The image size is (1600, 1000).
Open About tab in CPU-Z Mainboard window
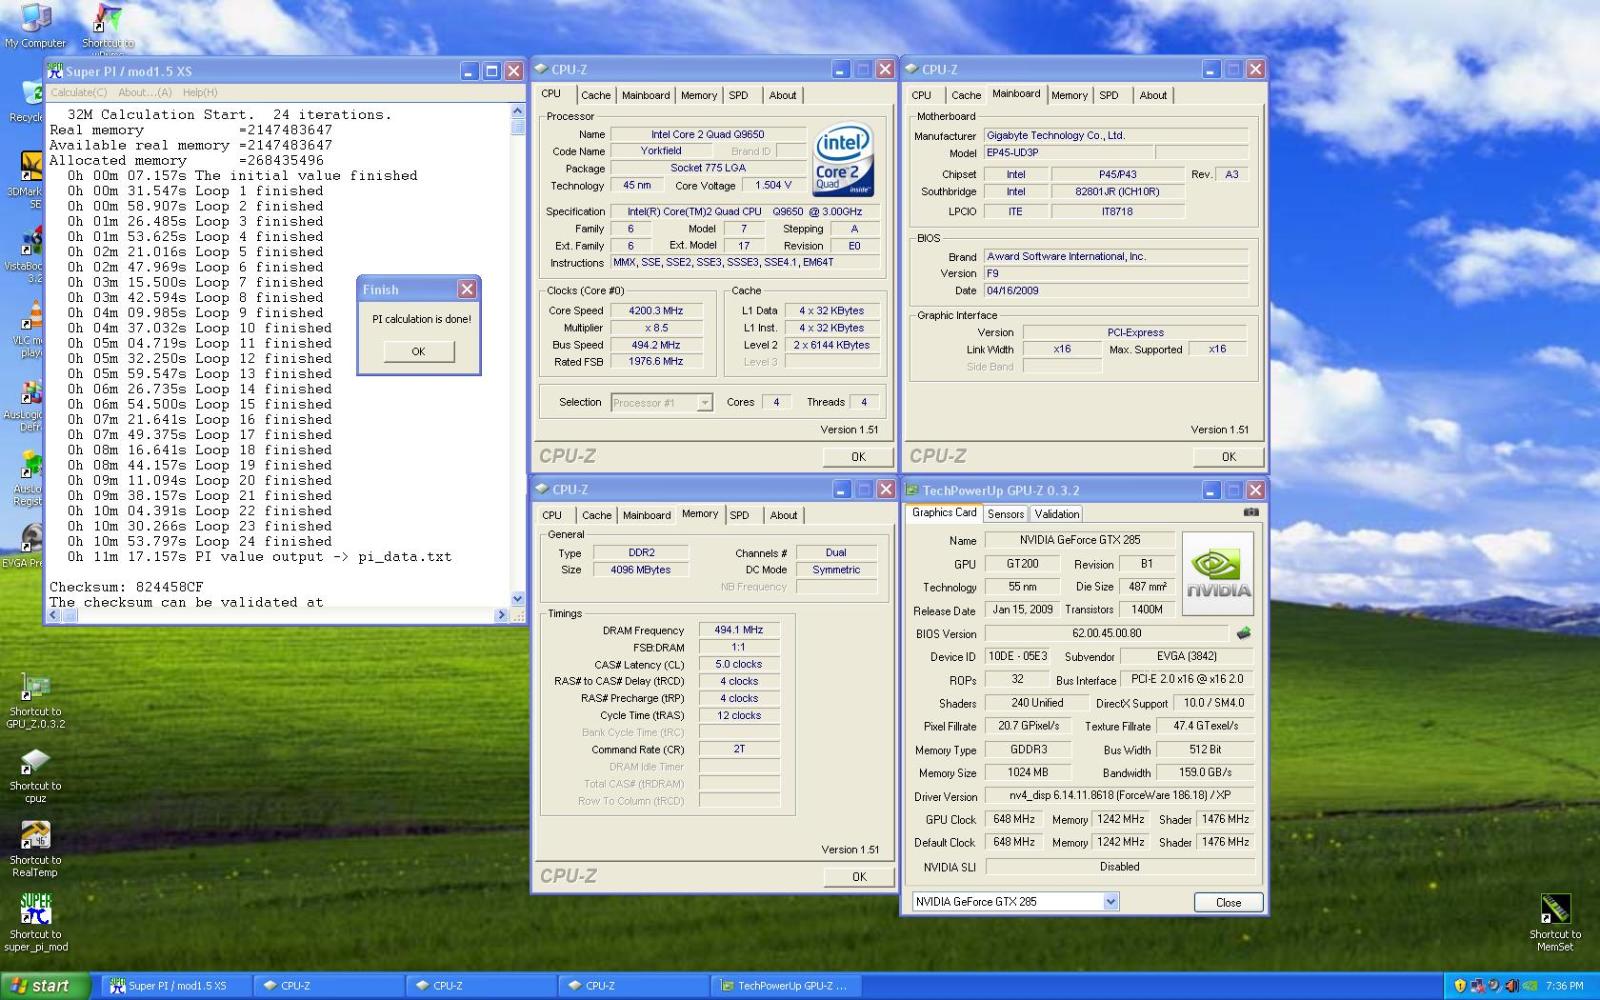point(1153,95)
